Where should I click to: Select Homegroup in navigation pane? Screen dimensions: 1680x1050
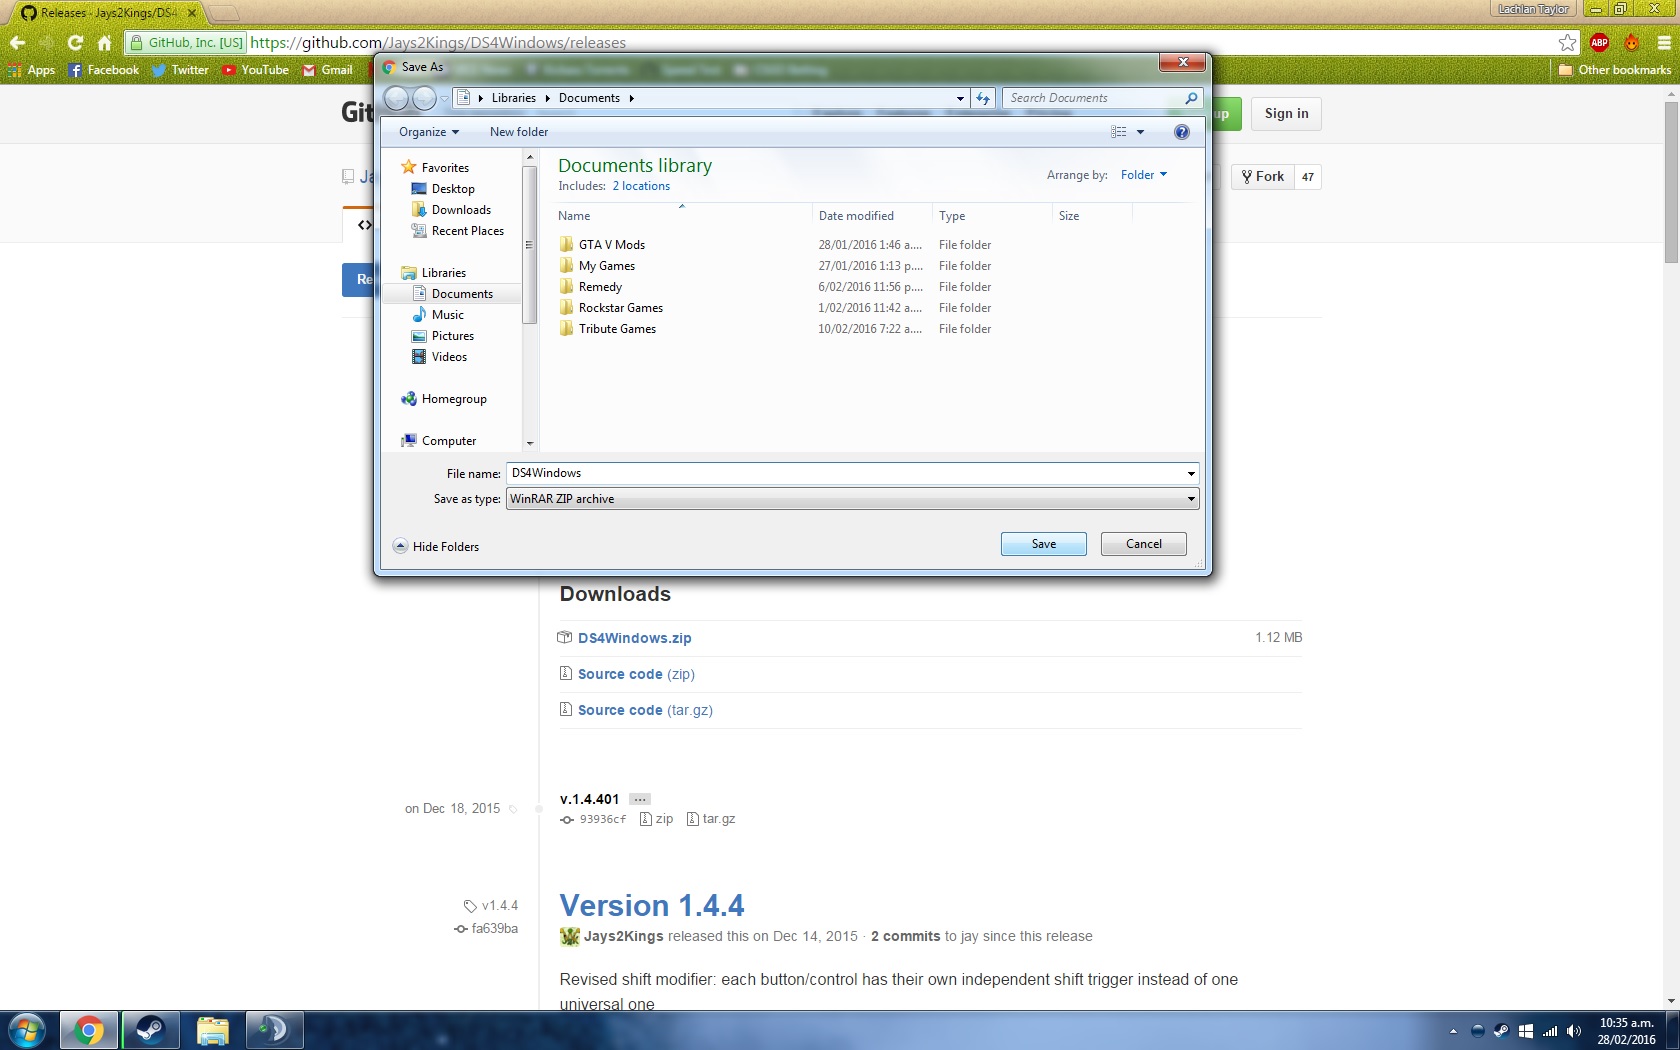pos(444,399)
